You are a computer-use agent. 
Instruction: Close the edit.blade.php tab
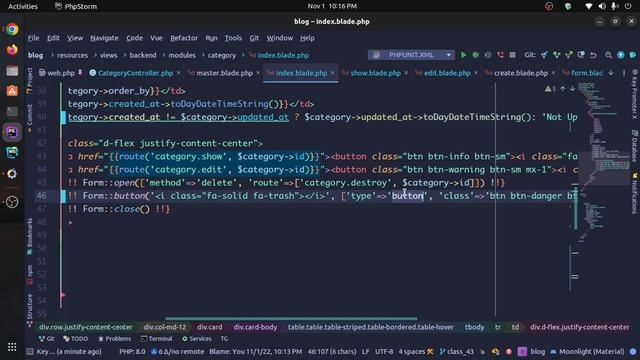click(476, 73)
